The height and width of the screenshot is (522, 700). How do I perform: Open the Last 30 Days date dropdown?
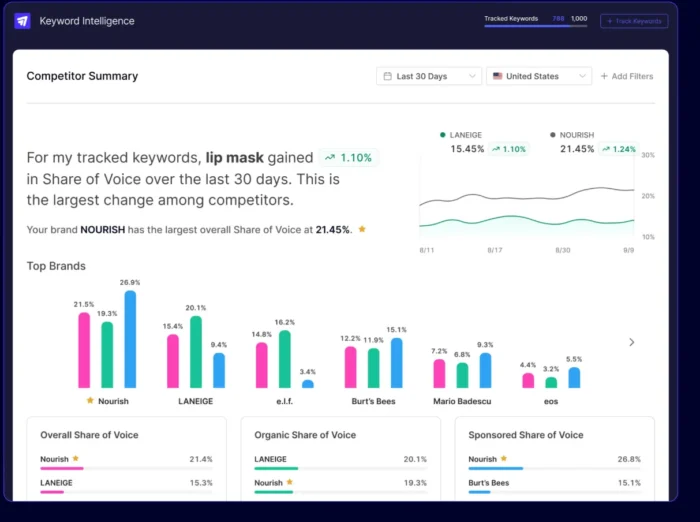coord(429,76)
